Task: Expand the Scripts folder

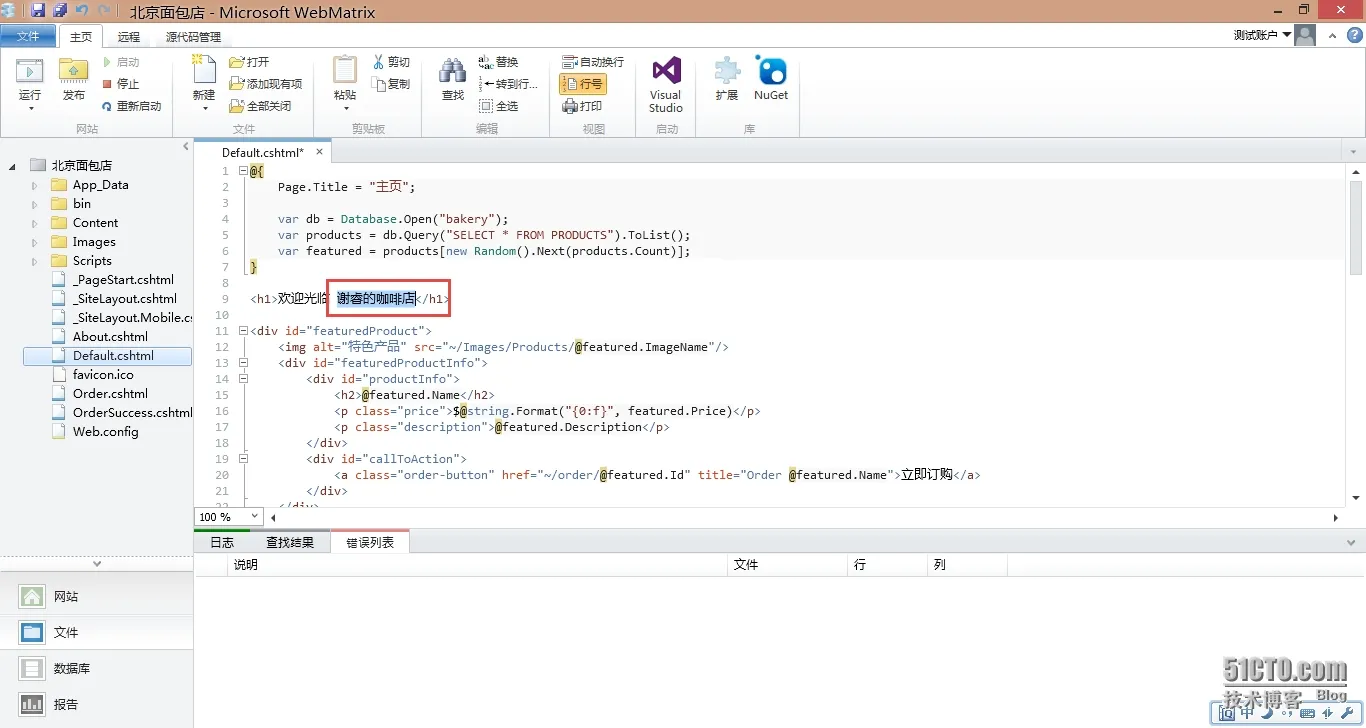Action: tap(34, 261)
